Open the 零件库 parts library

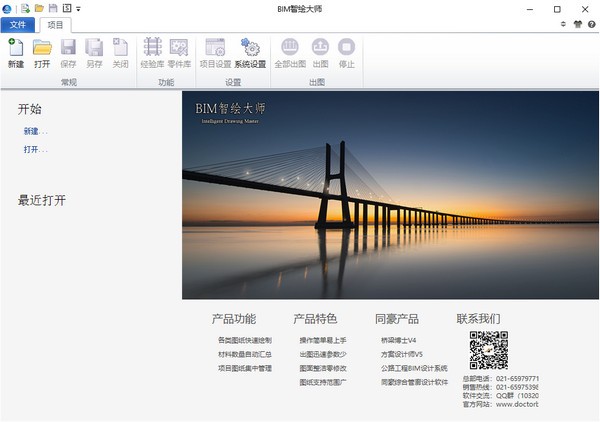(x=179, y=52)
